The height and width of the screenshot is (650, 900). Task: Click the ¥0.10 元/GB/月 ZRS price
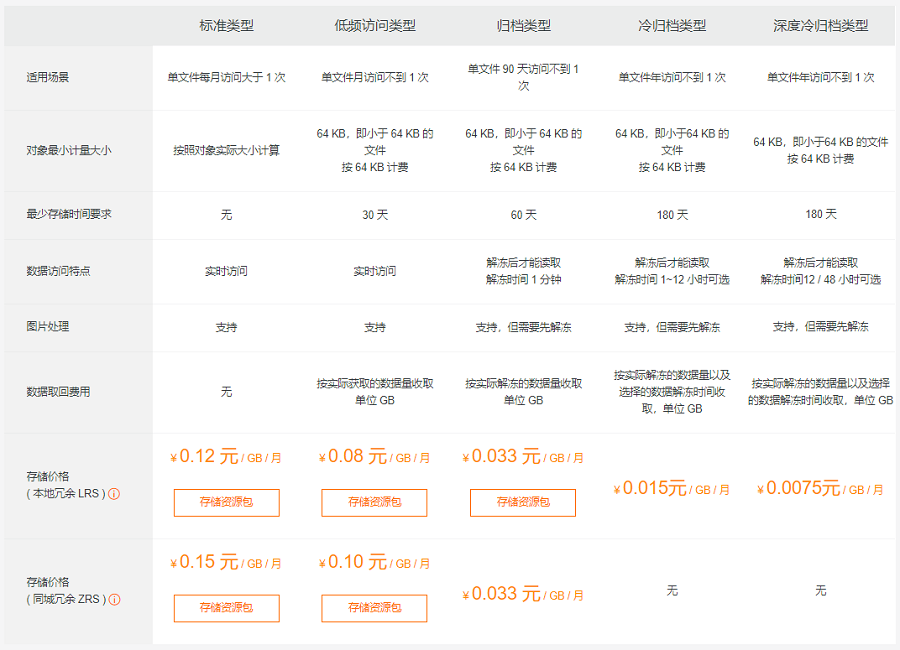pyautogui.click(x=374, y=563)
